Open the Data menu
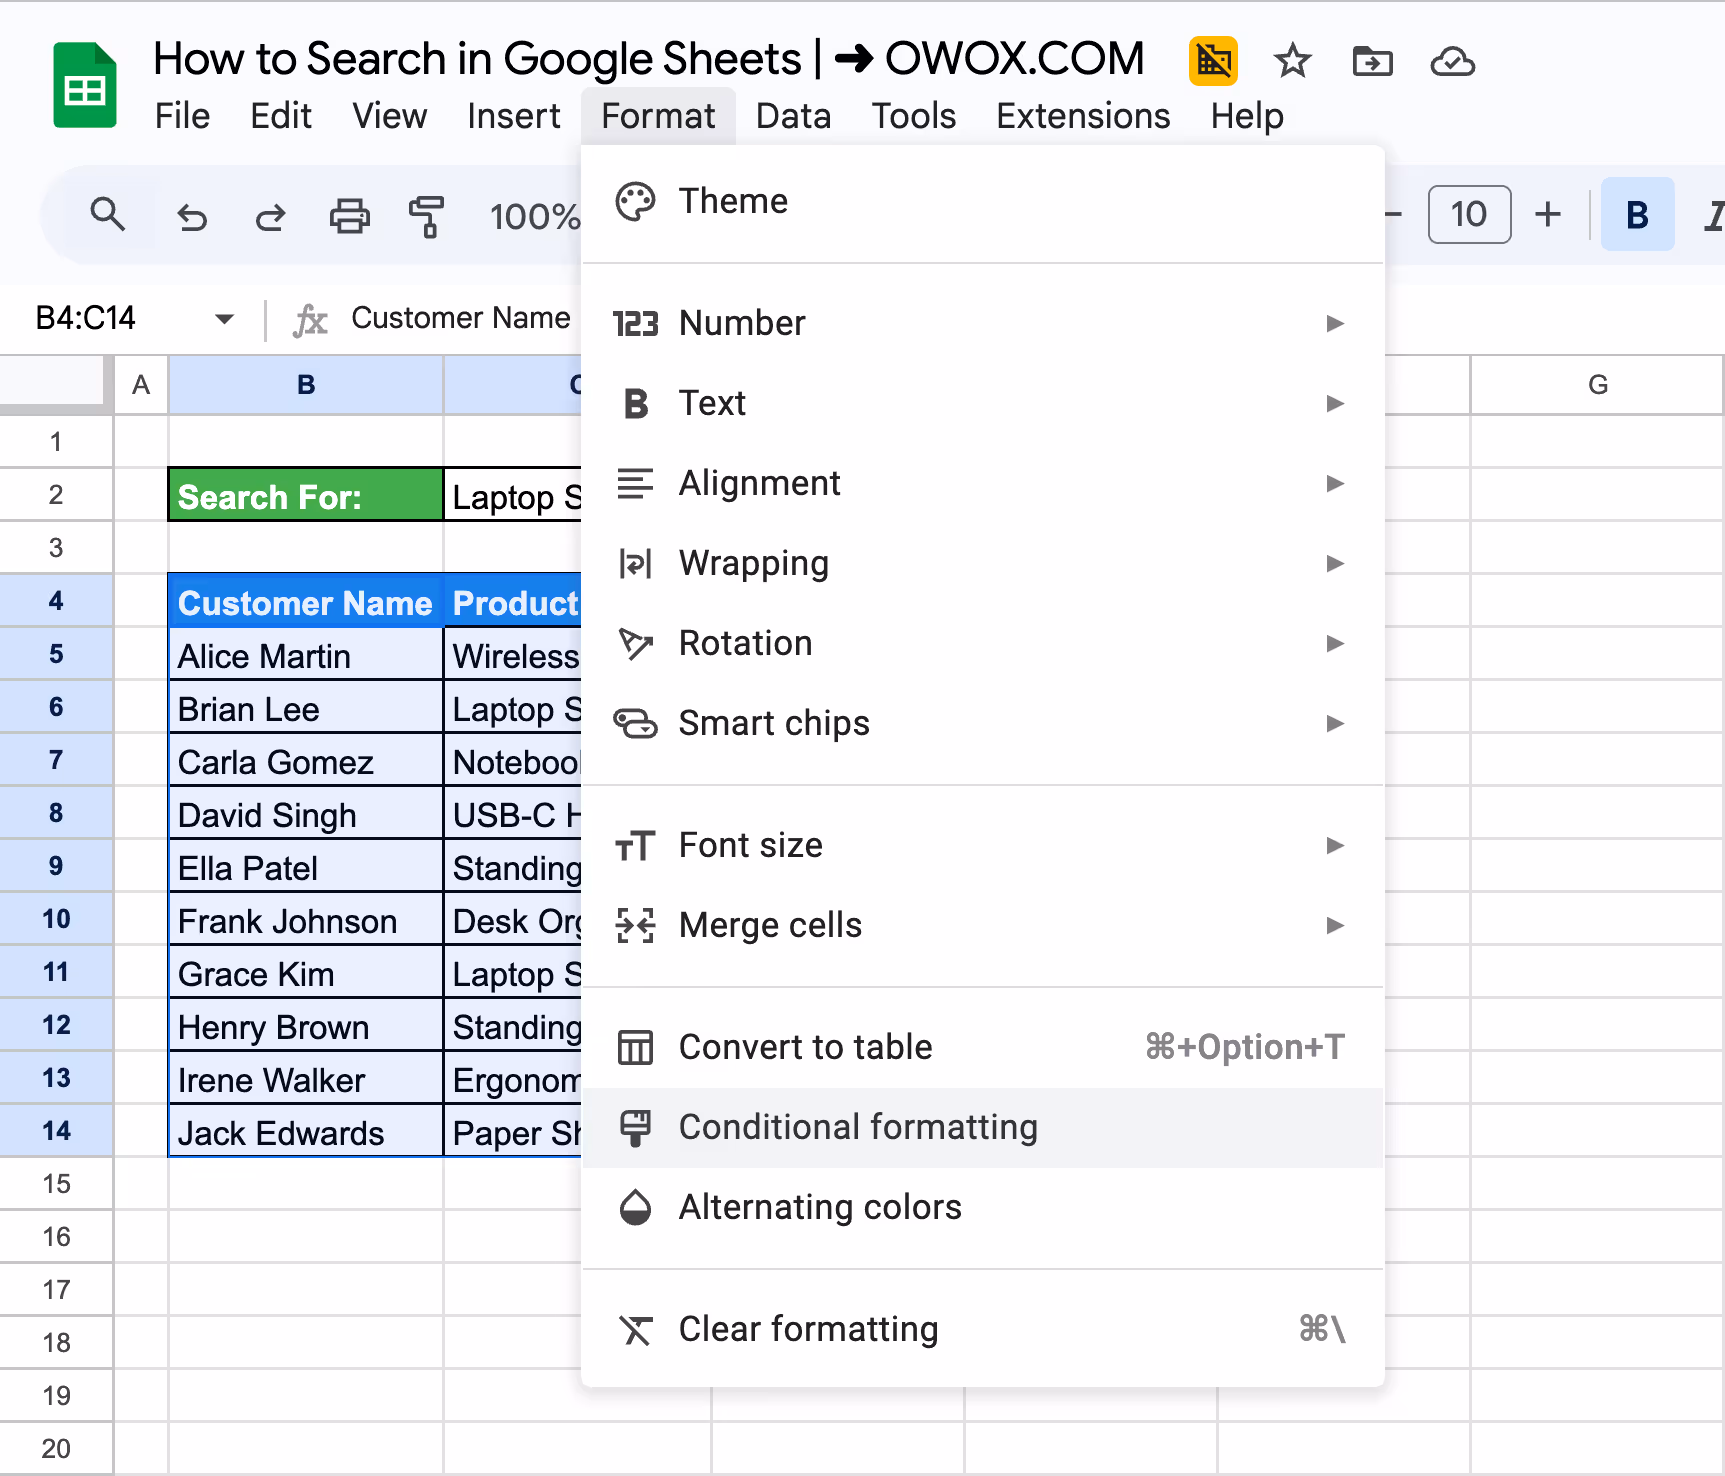This screenshot has height=1476, width=1725. tap(792, 115)
